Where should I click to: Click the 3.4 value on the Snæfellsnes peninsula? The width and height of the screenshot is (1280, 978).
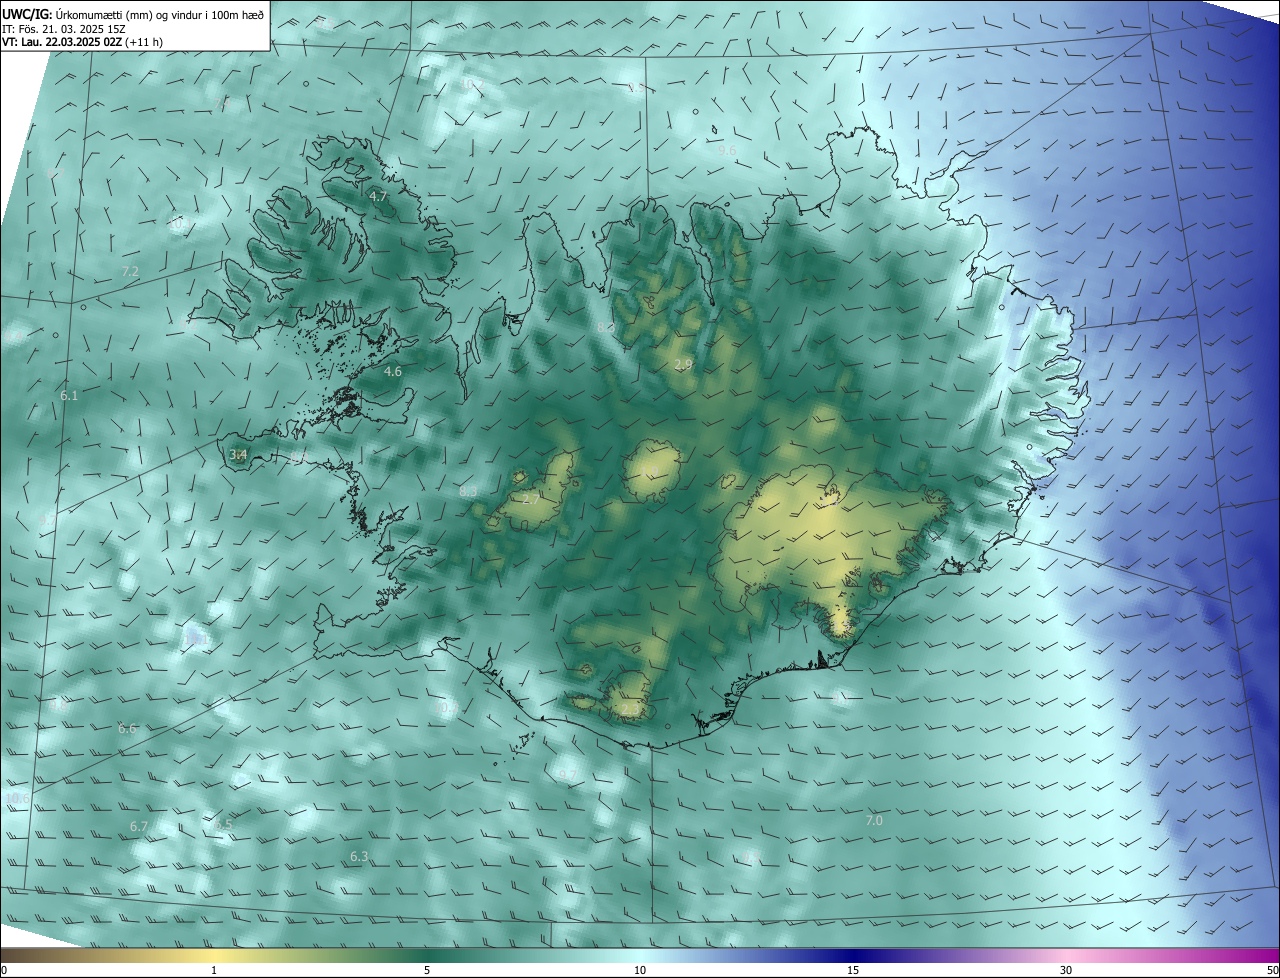tap(238, 455)
